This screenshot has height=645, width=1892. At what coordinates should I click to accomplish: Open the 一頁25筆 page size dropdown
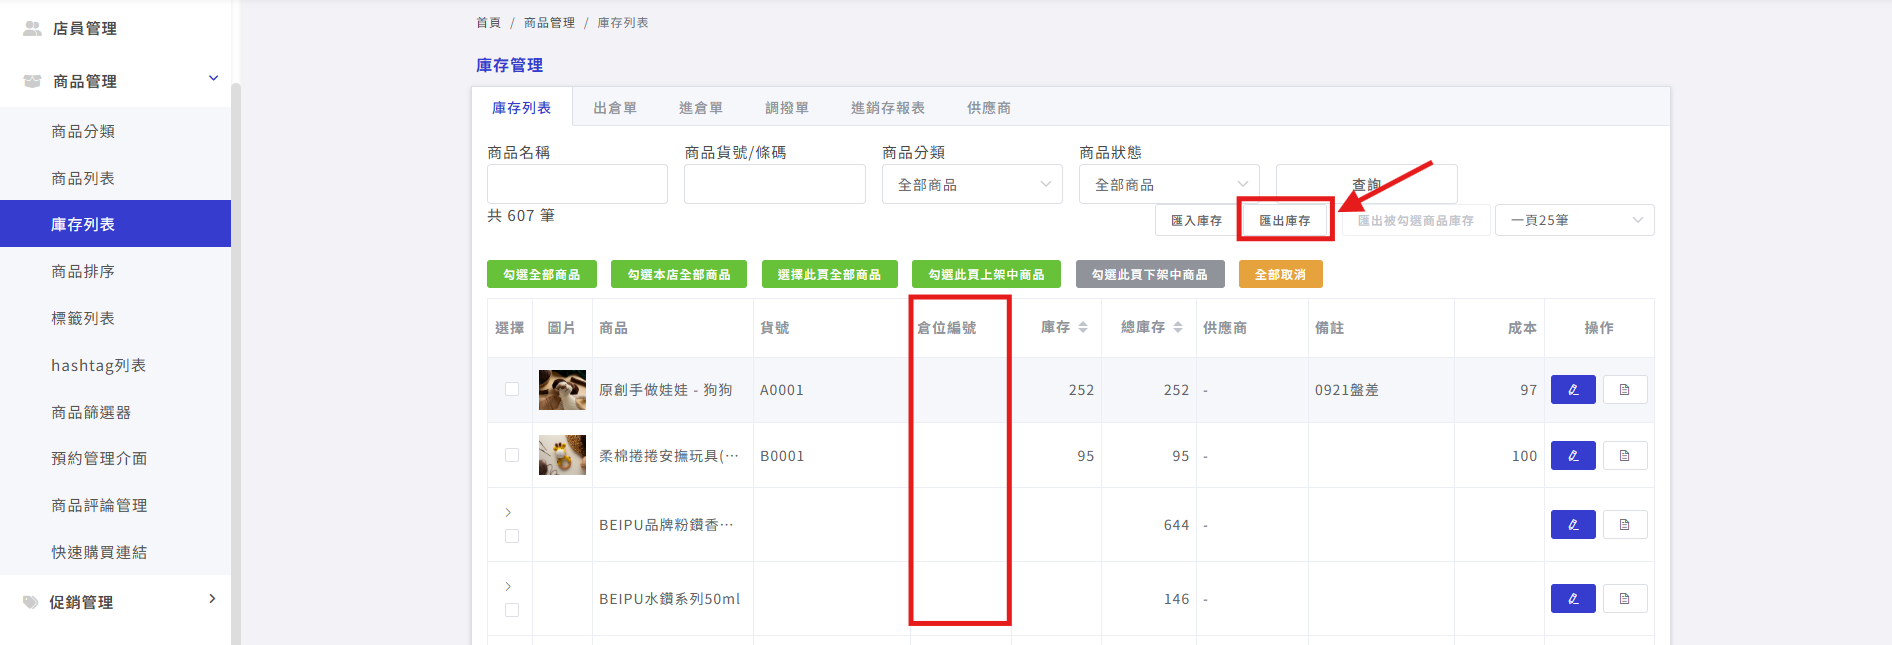[1575, 220]
